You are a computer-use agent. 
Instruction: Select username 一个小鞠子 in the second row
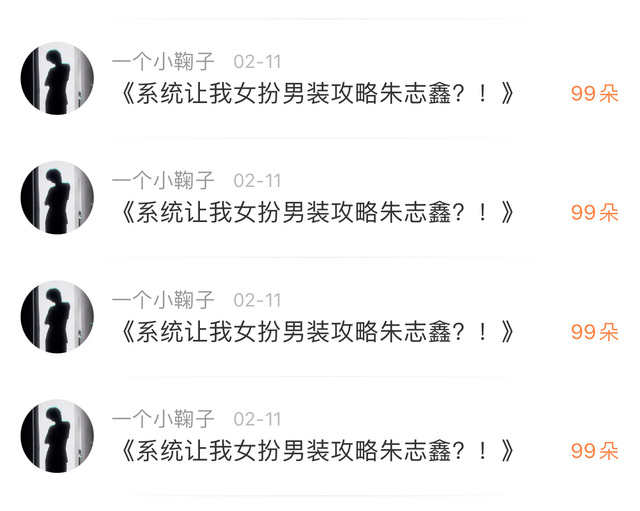tap(163, 181)
